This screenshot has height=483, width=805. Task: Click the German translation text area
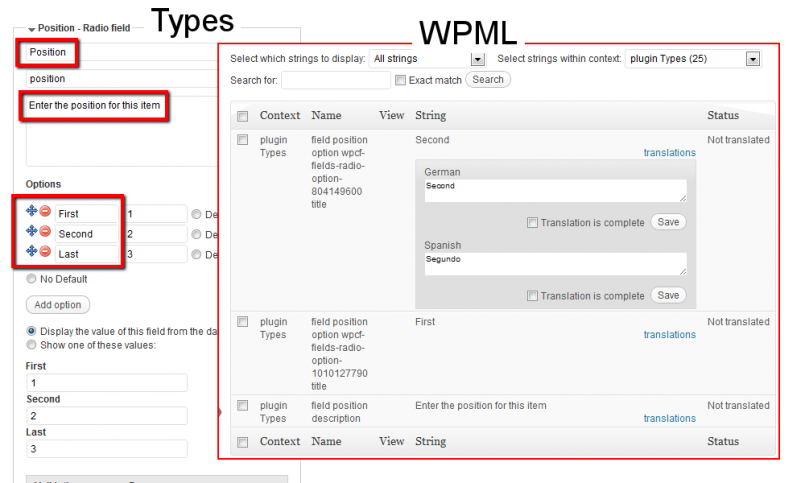click(x=555, y=190)
